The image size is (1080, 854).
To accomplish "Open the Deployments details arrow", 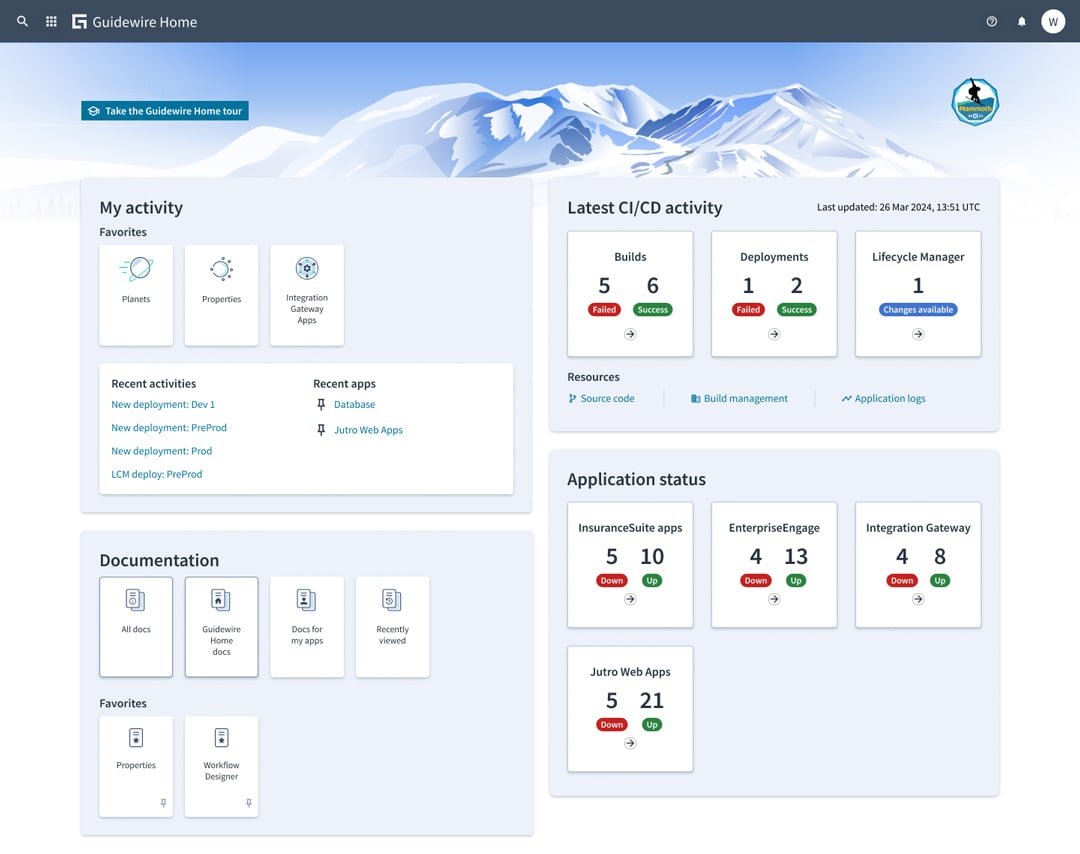I will pyautogui.click(x=774, y=334).
